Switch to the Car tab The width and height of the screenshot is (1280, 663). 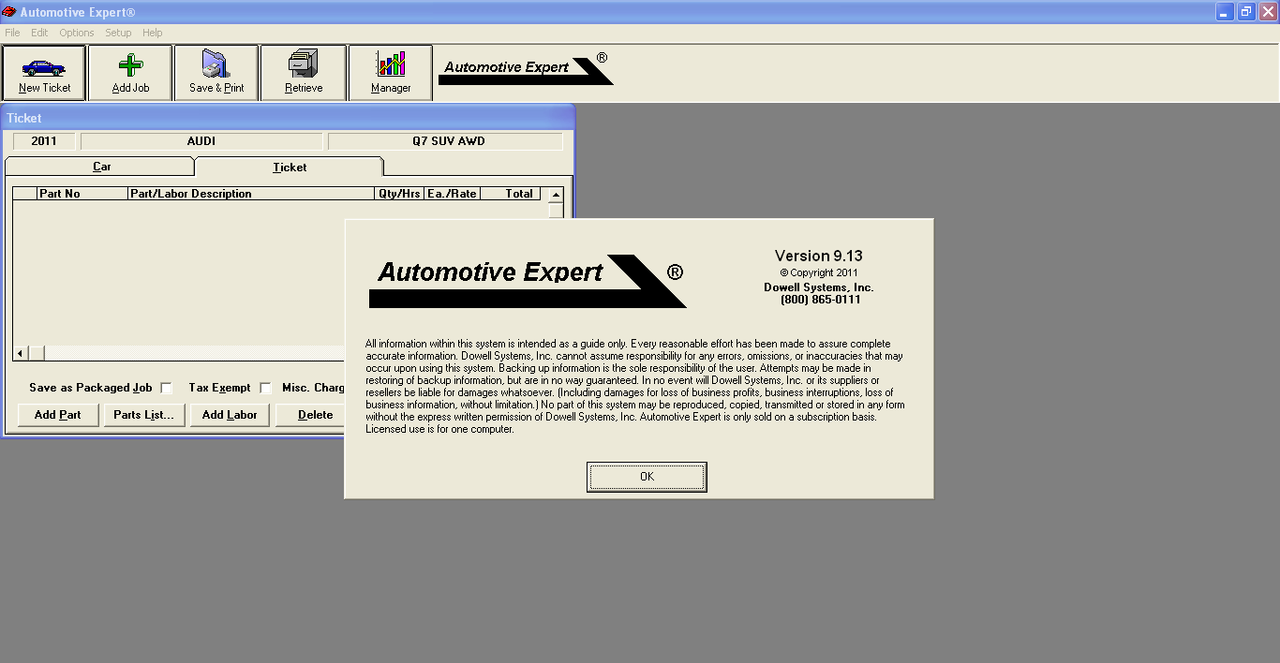tap(101, 167)
